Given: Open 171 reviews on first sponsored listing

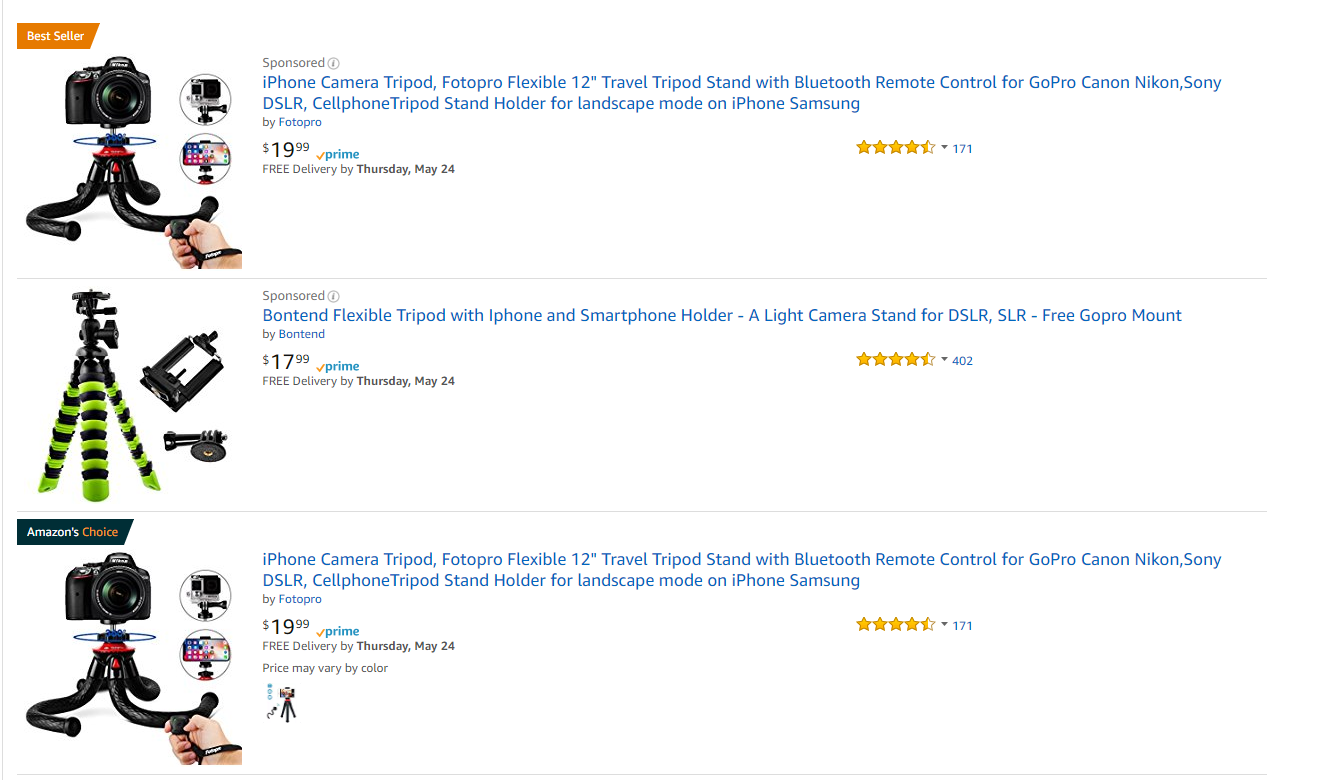Looking at the screenshot, I should pyautogui.click(x=962, y=149).
